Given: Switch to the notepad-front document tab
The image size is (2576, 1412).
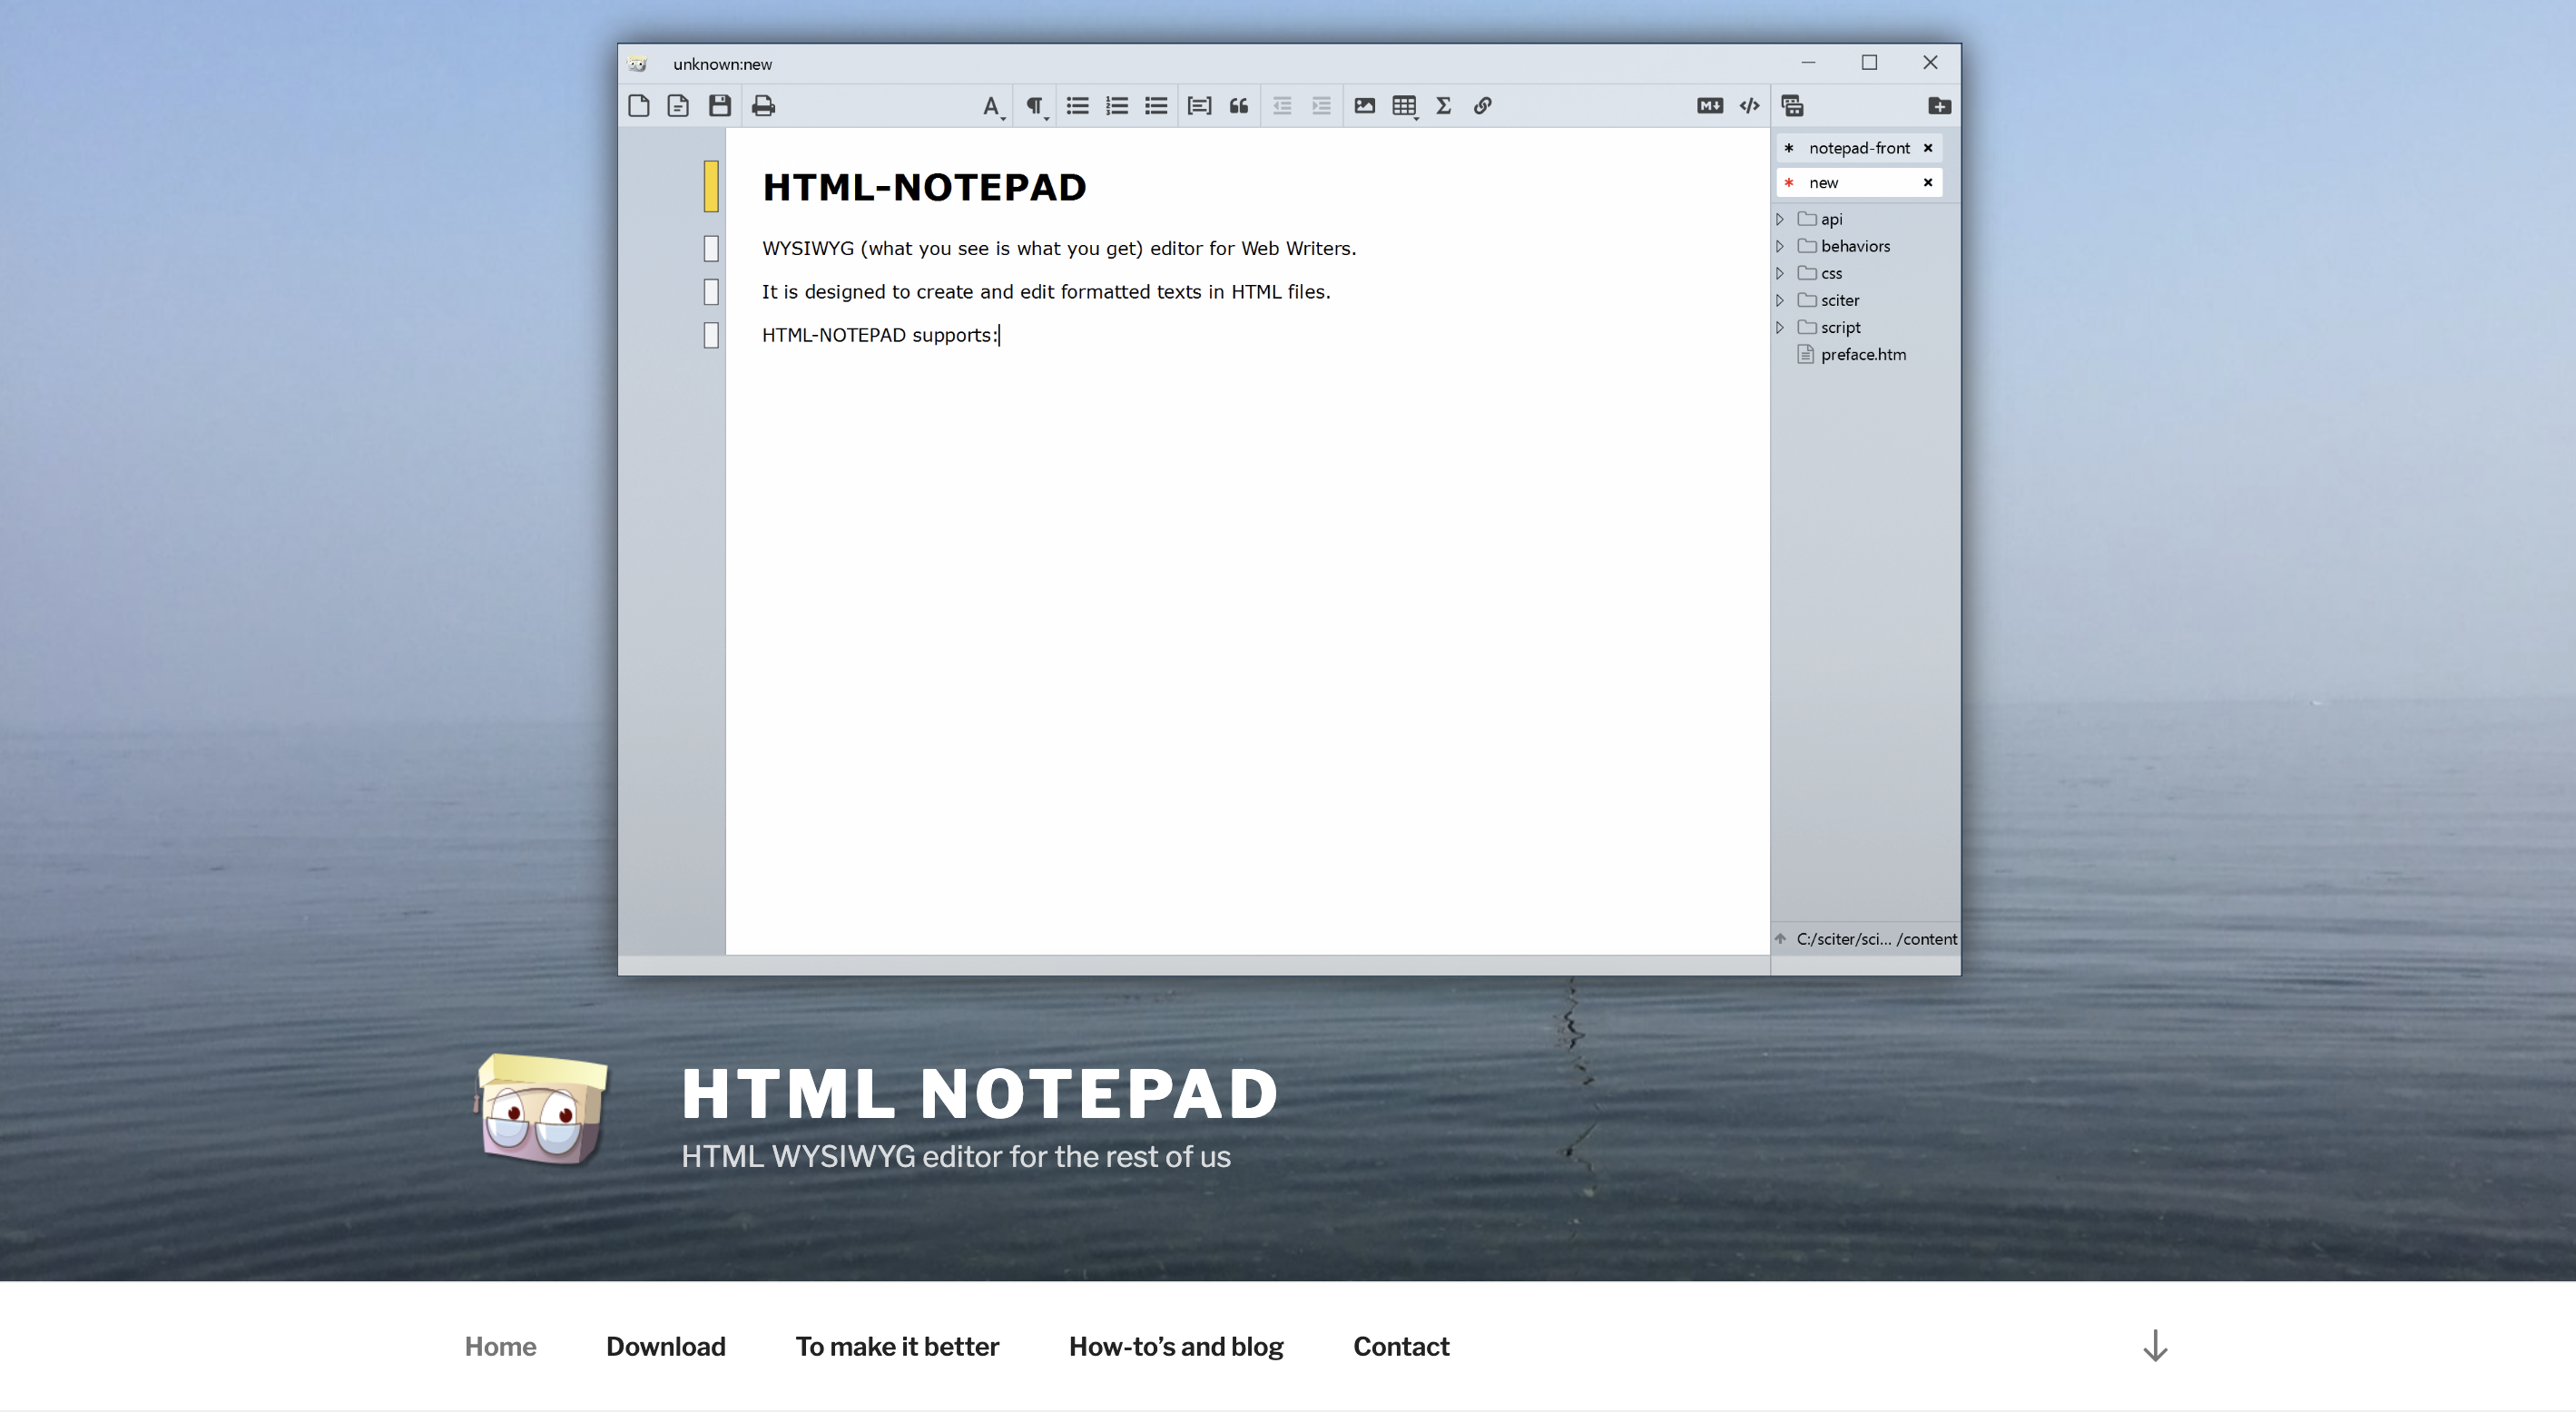Looking at the screenshot, I should (1858, 148).
